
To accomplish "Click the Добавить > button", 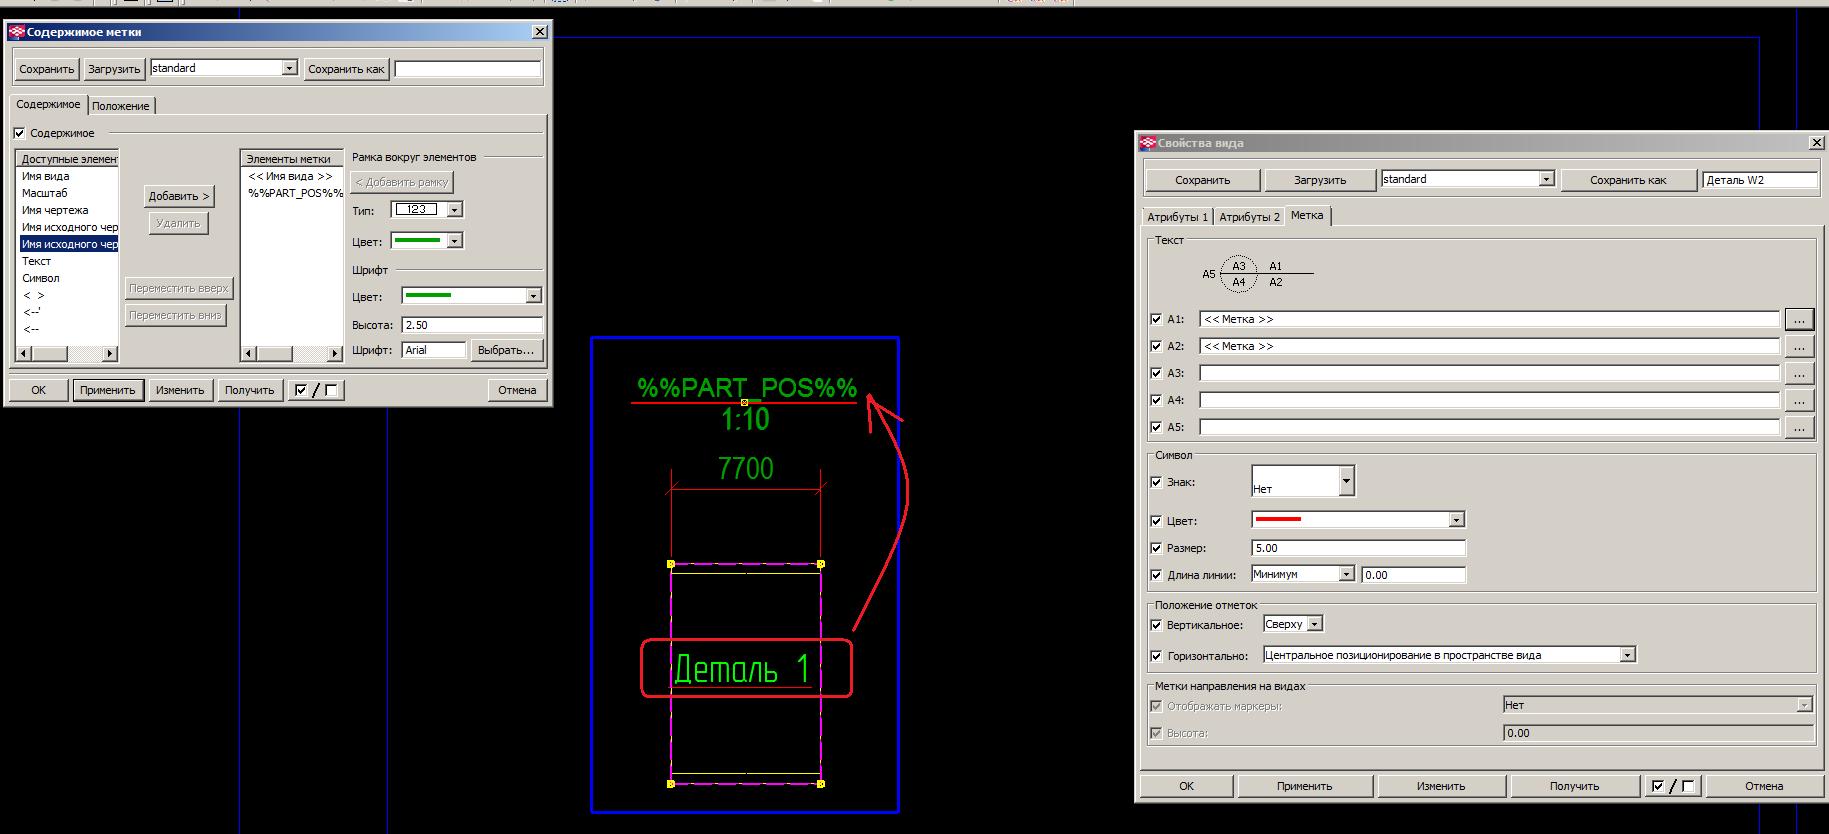I will click(x=179, y=196).
